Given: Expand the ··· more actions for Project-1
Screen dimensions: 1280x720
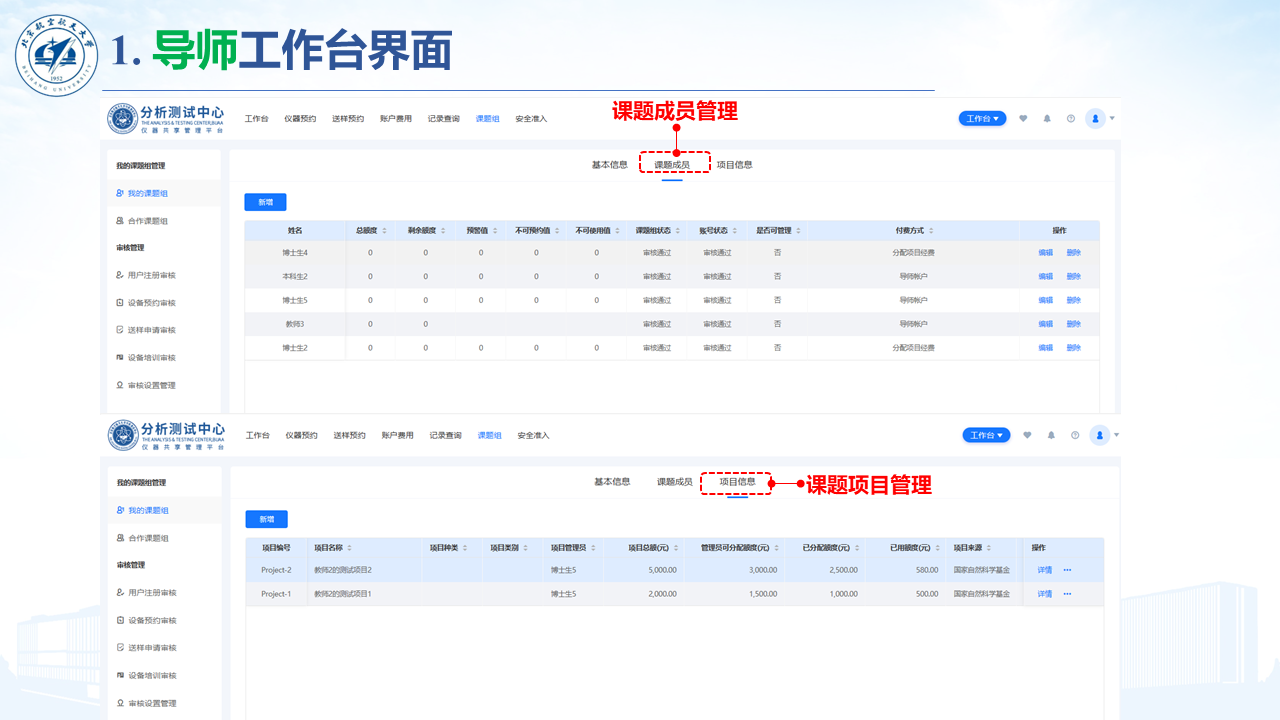Looking at the screenshot, I should coord(1067,594).
